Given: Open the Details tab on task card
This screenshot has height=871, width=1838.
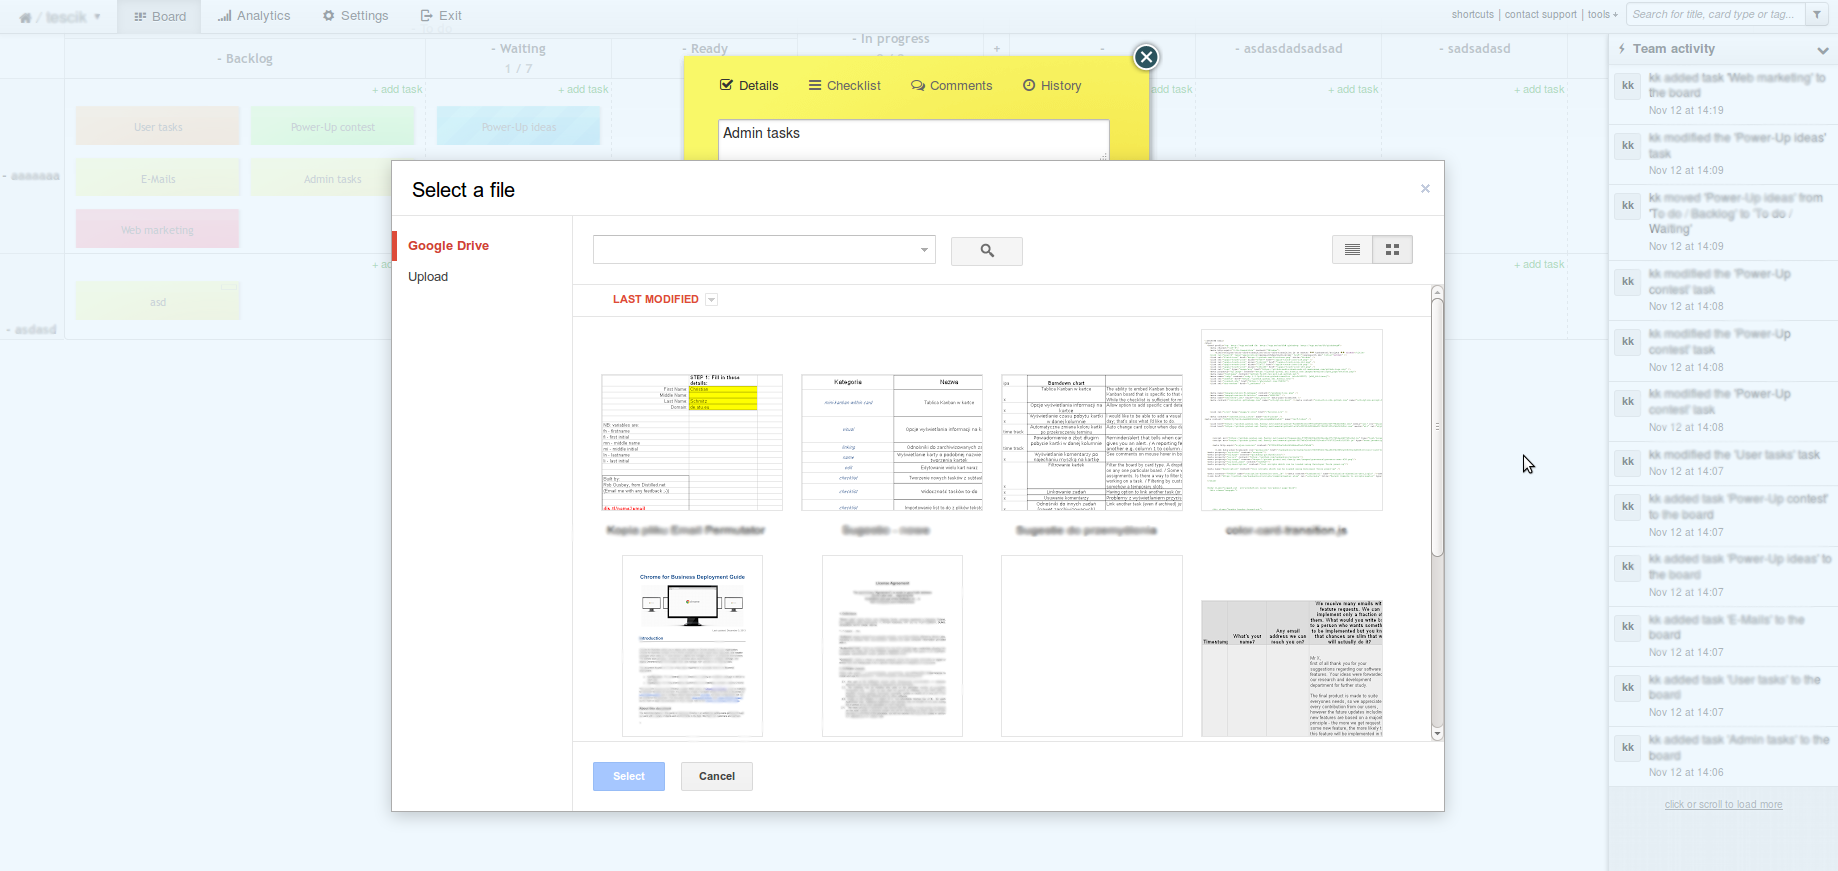Looking at the screenshot, I should [749, 86].
